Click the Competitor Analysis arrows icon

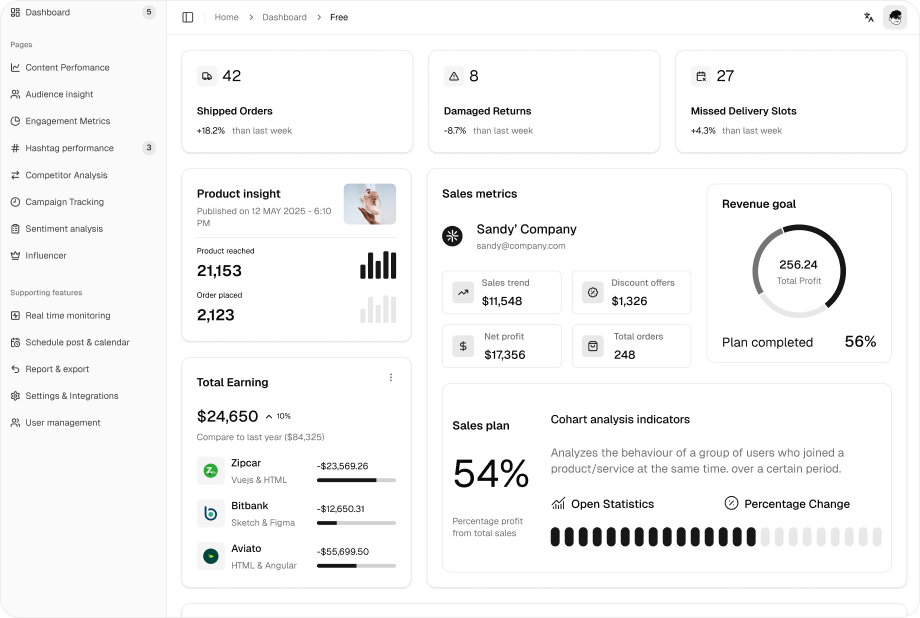pyautogui.click(x=14, y=175)
